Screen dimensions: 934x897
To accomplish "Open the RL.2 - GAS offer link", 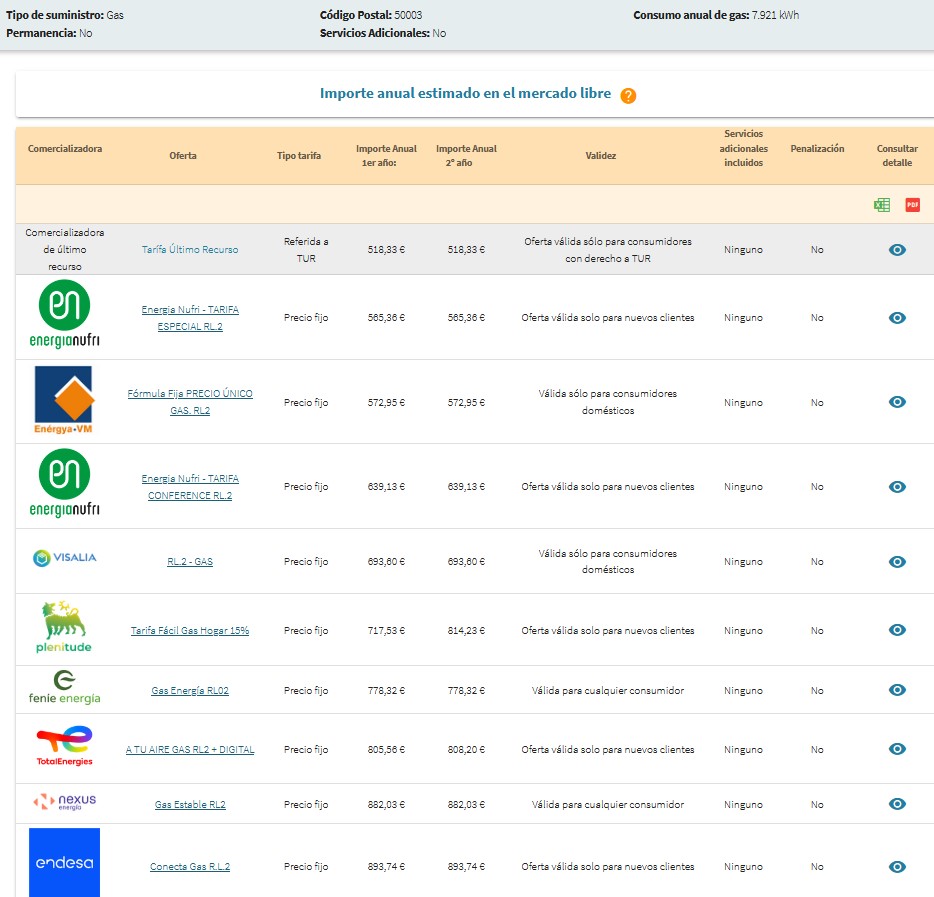I will (190, 562).
